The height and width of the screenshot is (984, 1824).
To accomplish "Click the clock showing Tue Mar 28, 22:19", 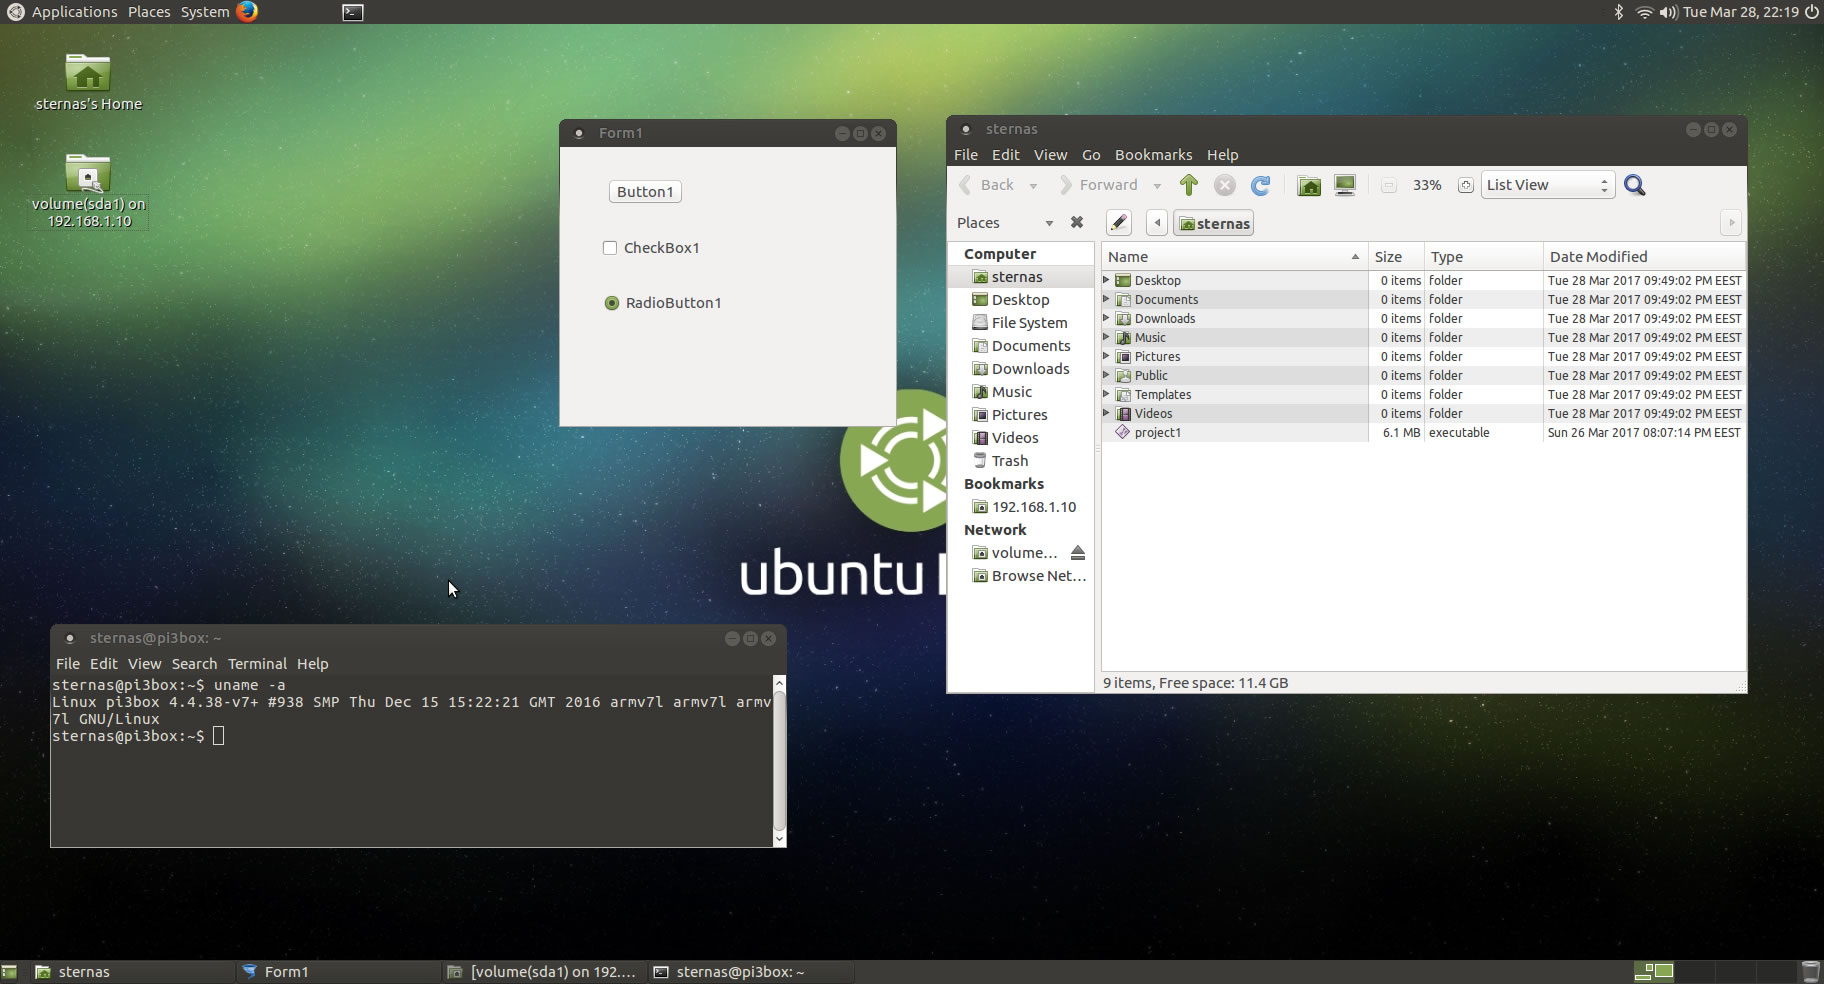I will (1741, 12).
